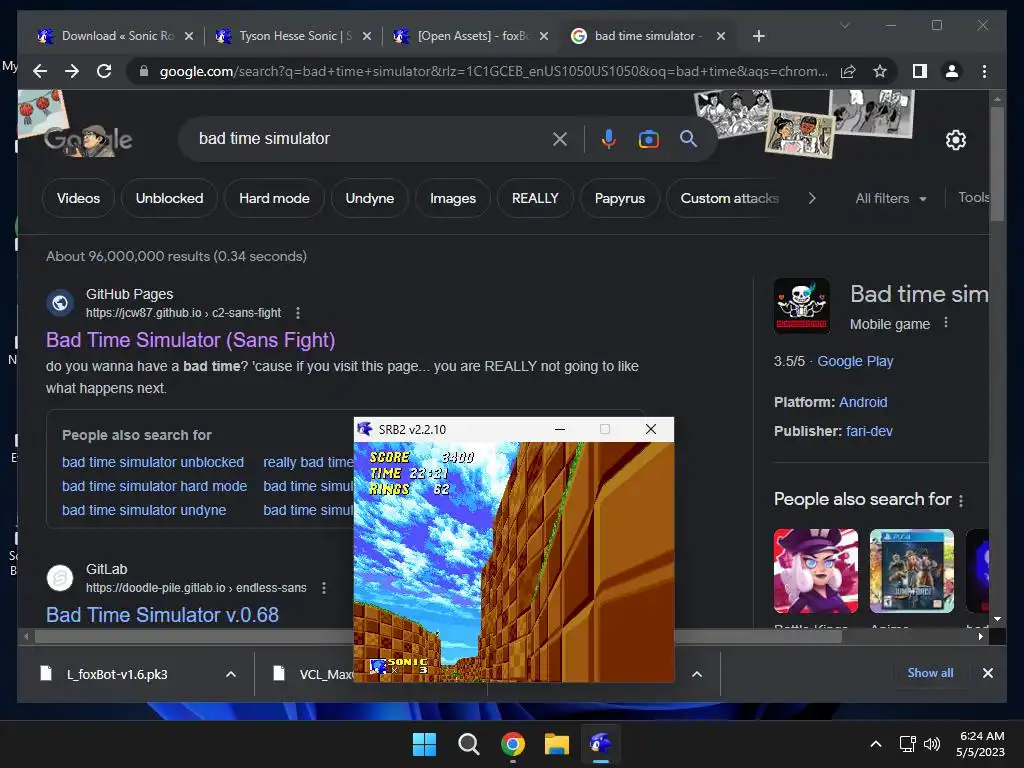Open the taskbar clock and date
1024x768 pixels.
point(981,744)
